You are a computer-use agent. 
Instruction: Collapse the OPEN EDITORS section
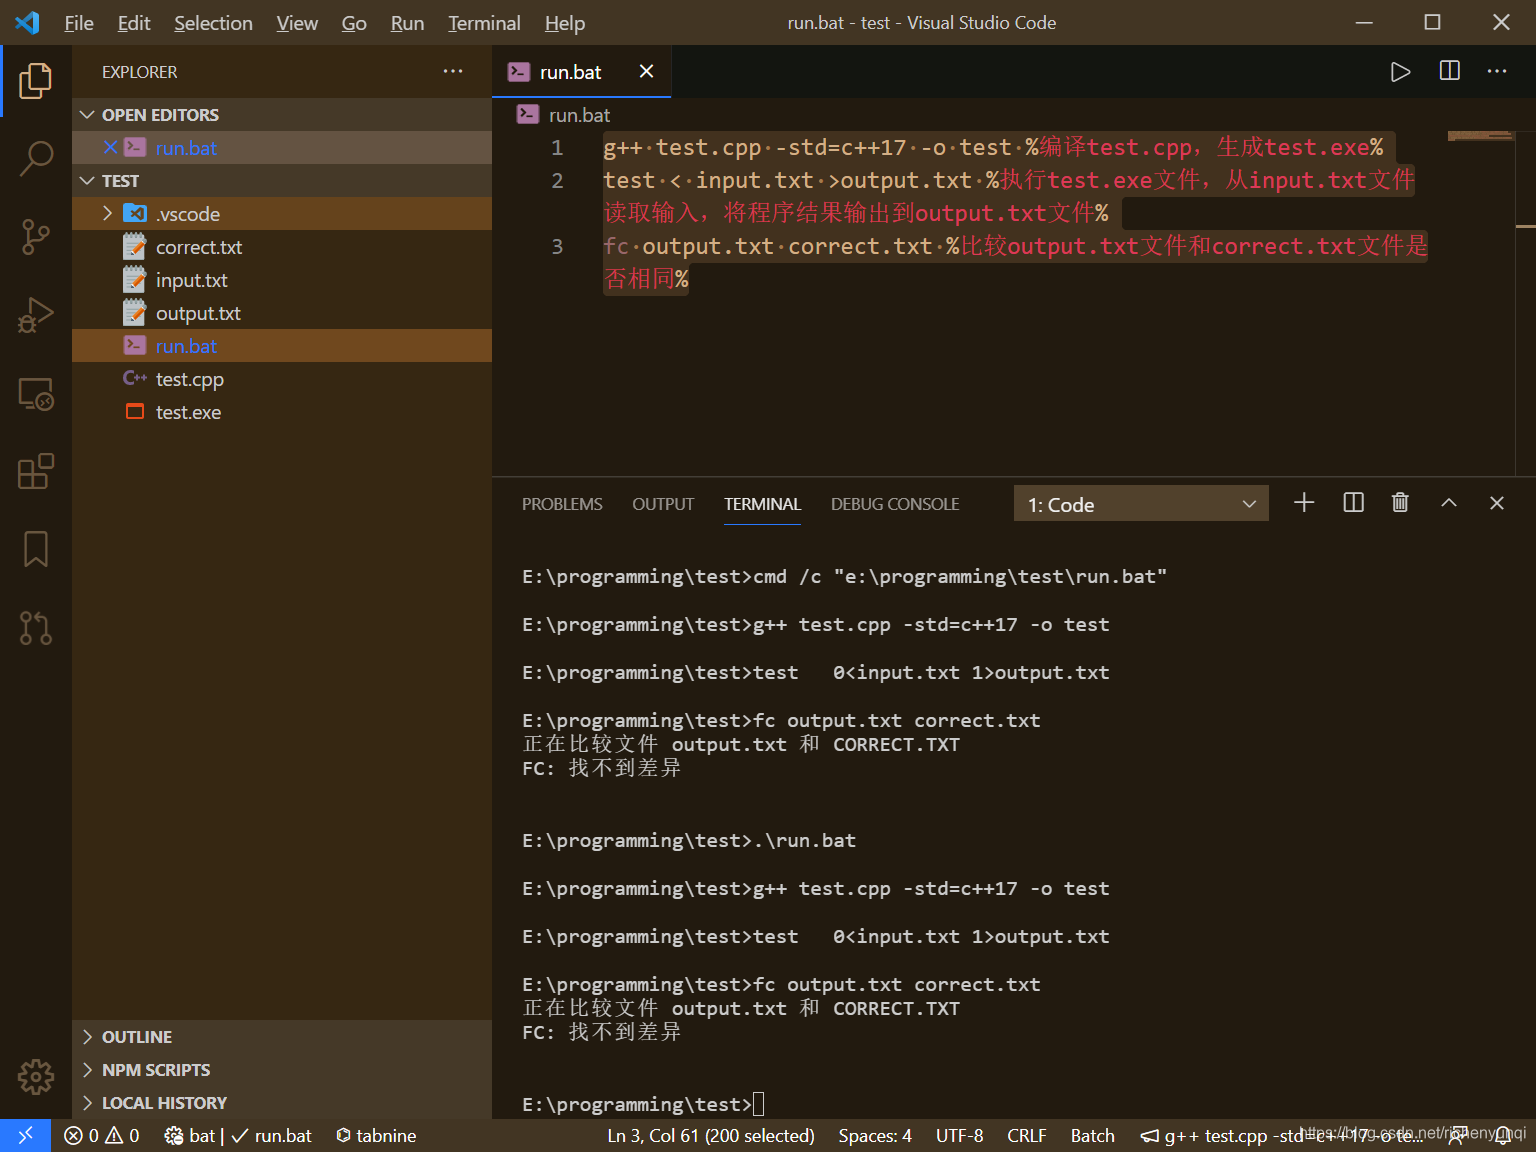pos(282,115)
